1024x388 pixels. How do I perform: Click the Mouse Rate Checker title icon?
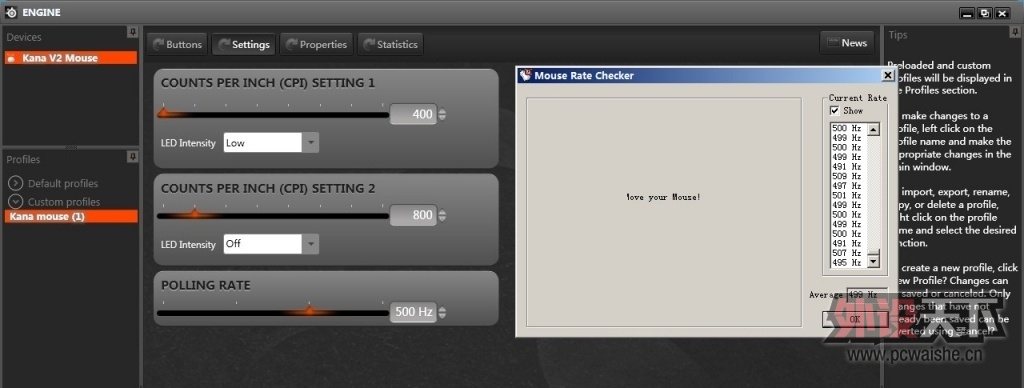526,75
